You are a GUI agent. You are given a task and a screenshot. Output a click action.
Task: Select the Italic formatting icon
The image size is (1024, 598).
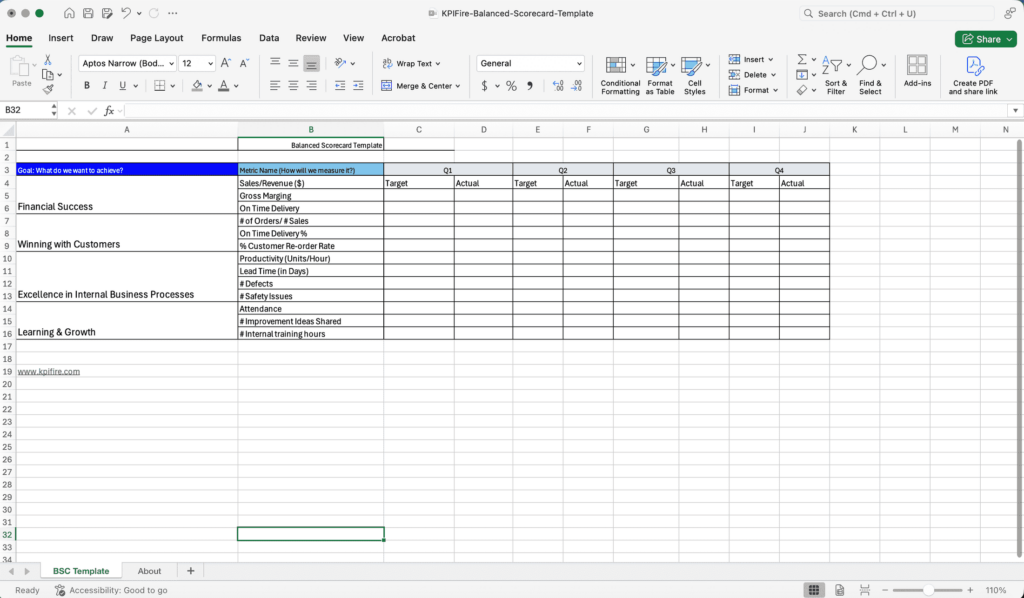pos(104,85)
